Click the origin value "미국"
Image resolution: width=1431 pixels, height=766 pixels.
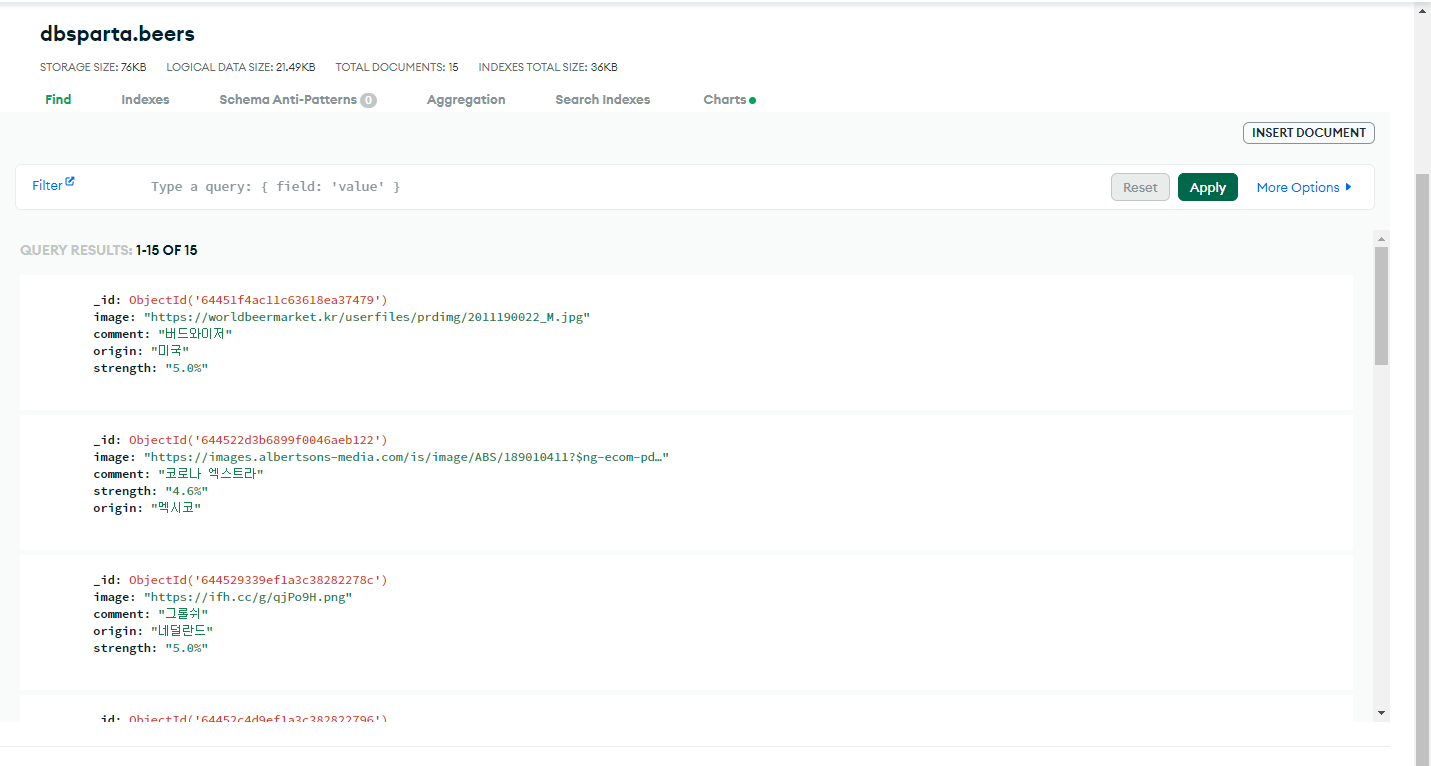[170, 351]
